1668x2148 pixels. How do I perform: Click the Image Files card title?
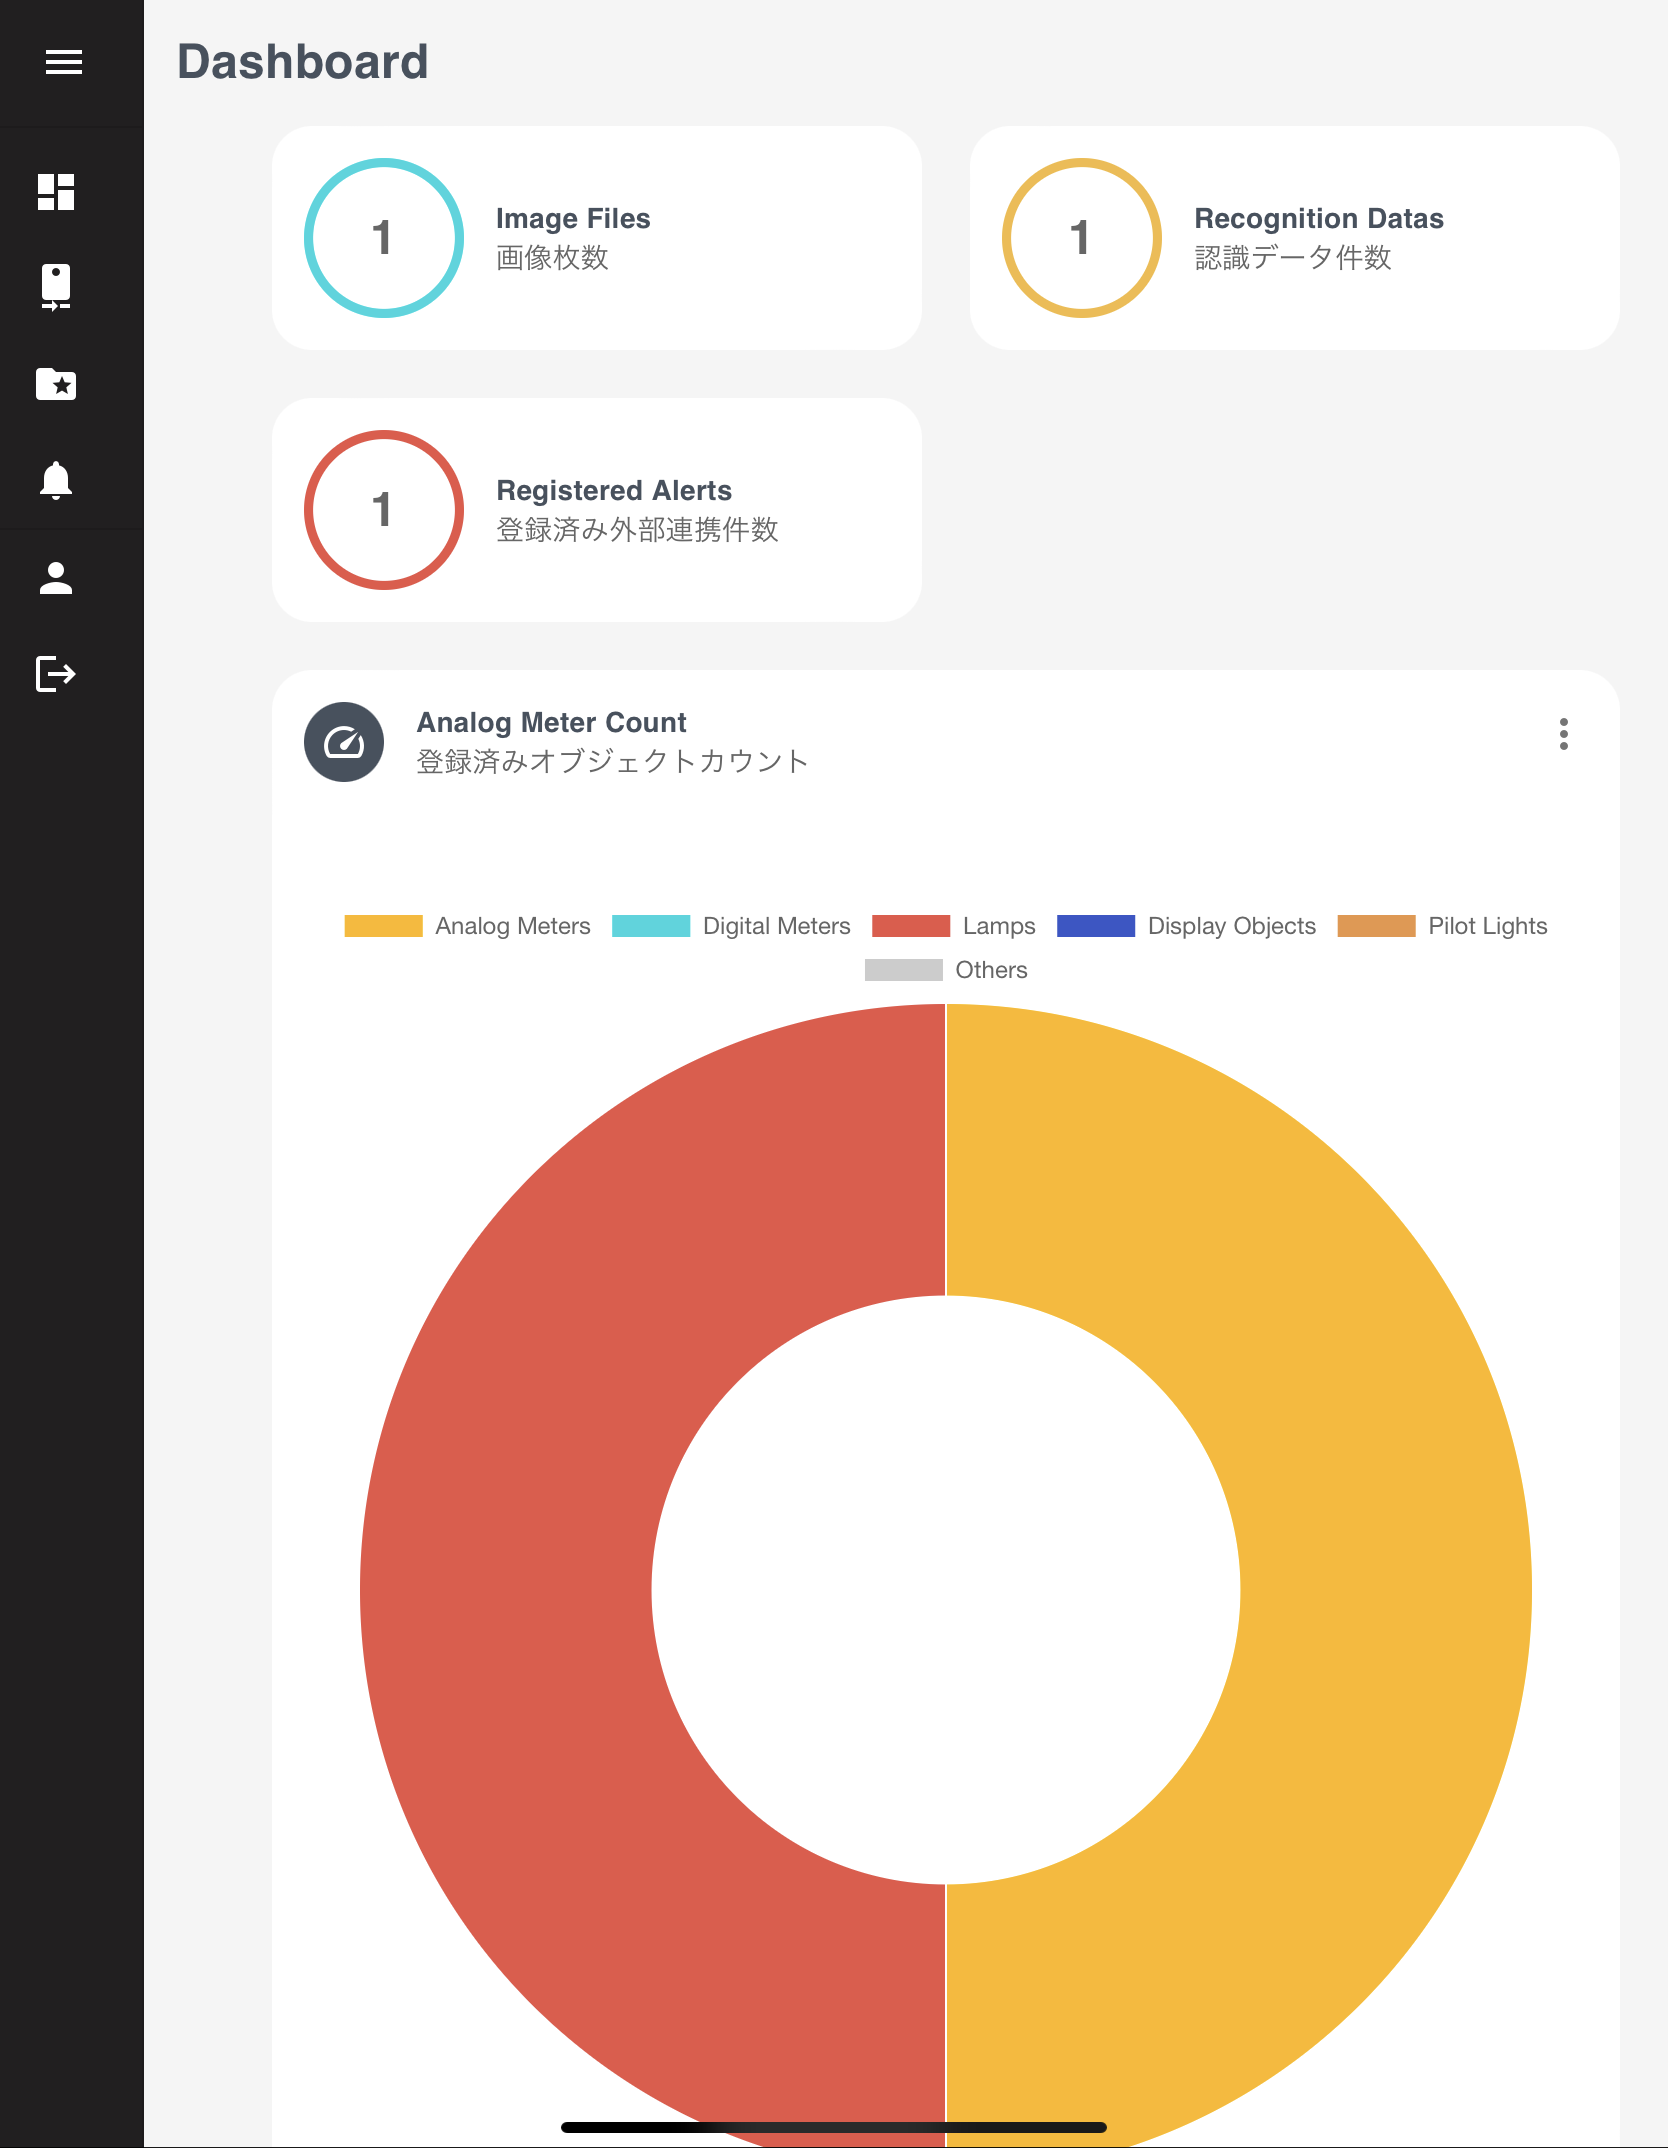click(573, 219)
